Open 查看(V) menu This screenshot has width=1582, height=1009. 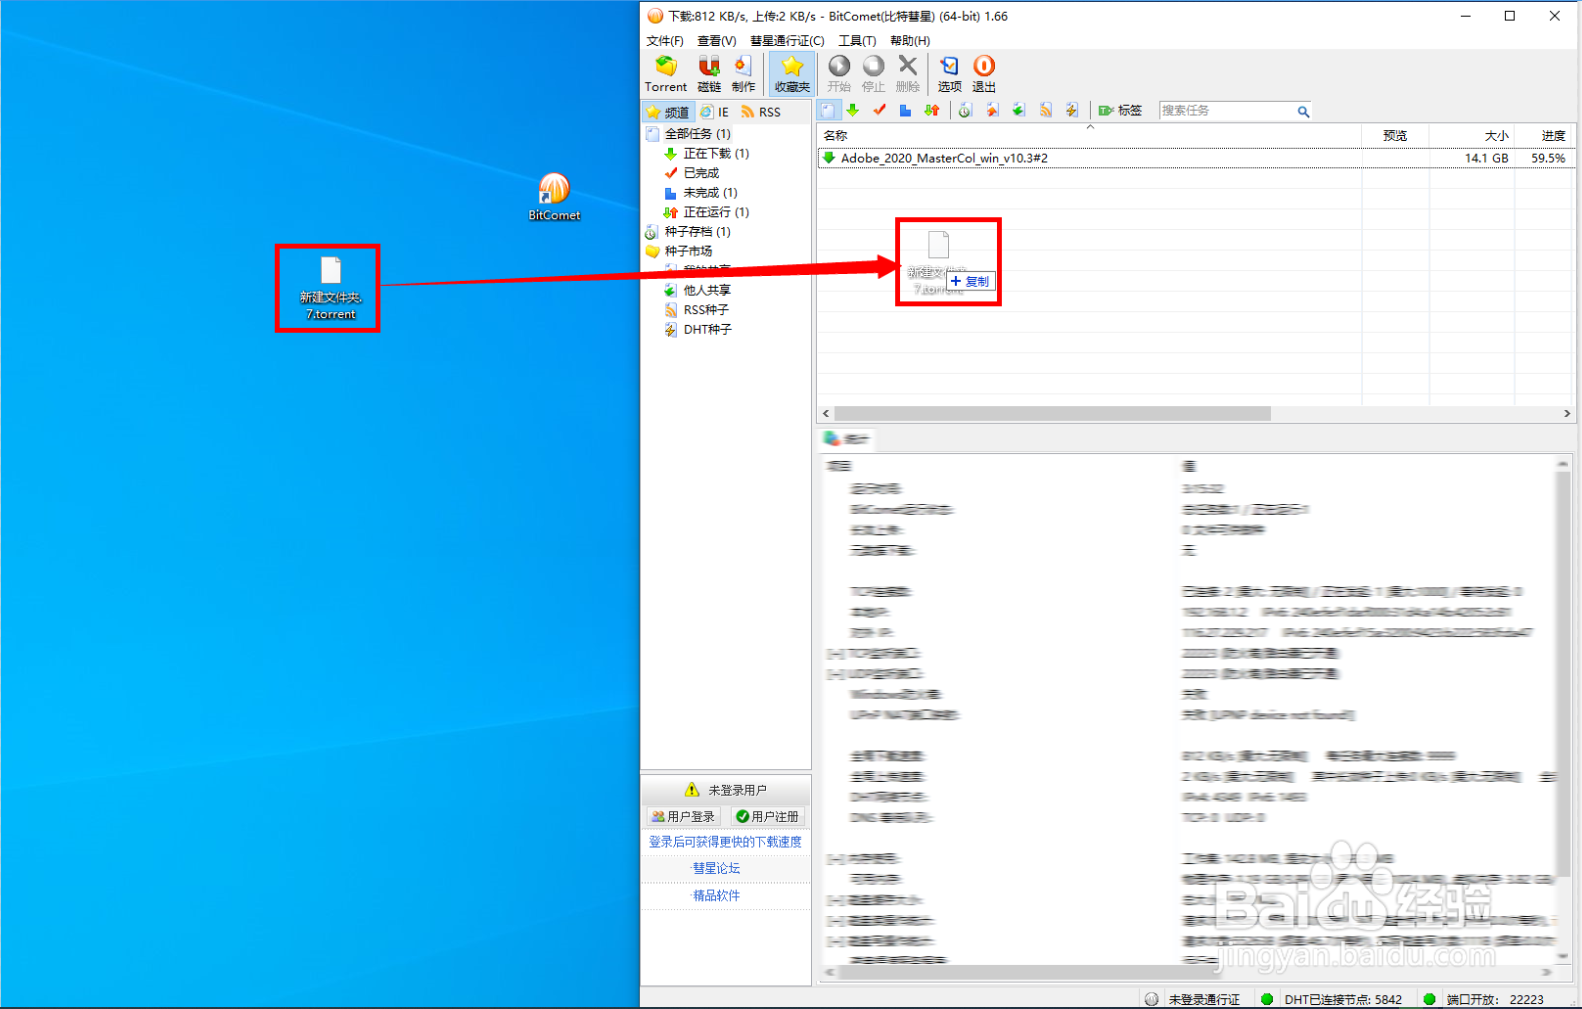(716, 40)
